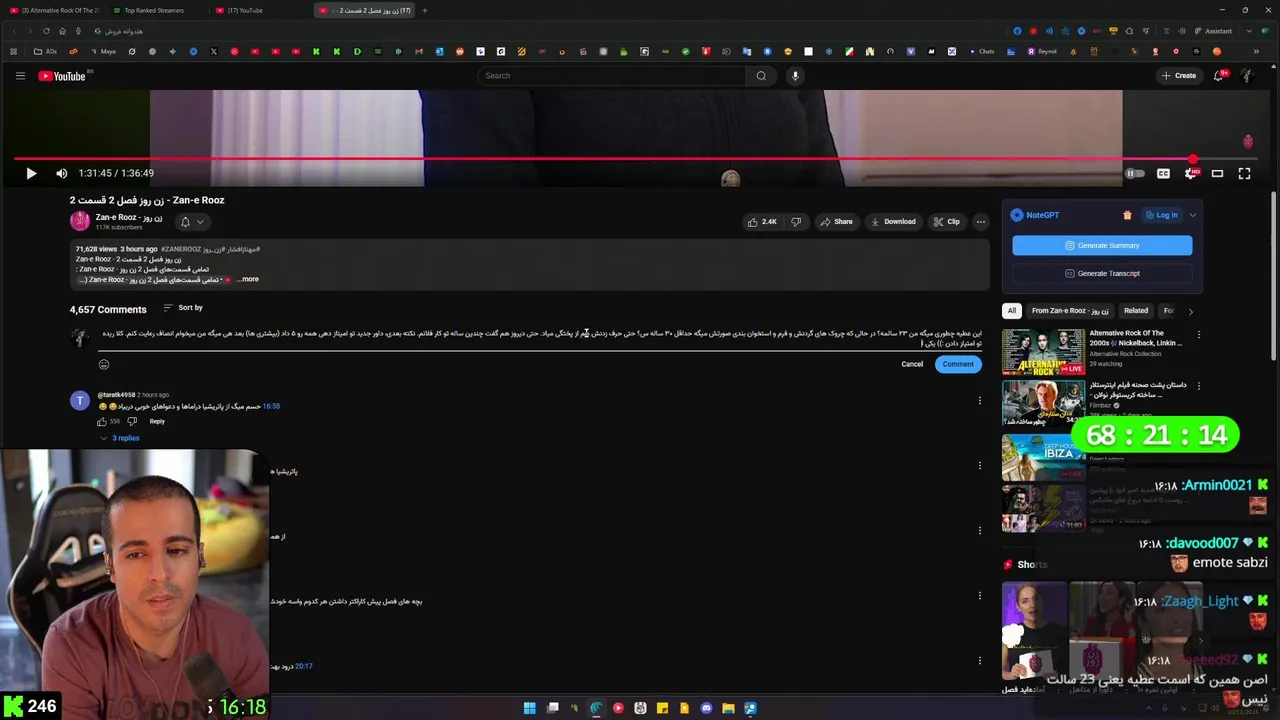Viewport: 1280px width, 720px height.
Task: Focus the YouTube Search field
Action: tap(611, 76)
